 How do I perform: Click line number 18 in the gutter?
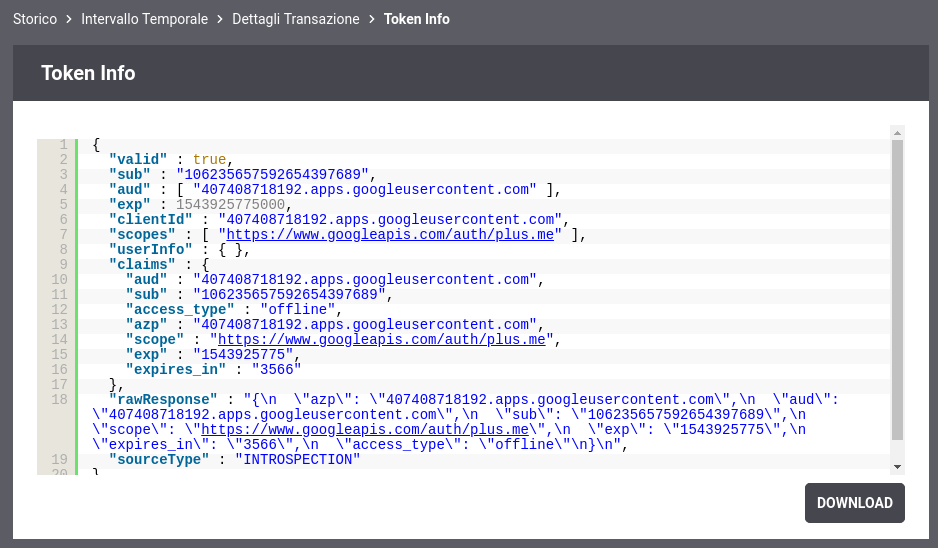(x=59, y=400)
